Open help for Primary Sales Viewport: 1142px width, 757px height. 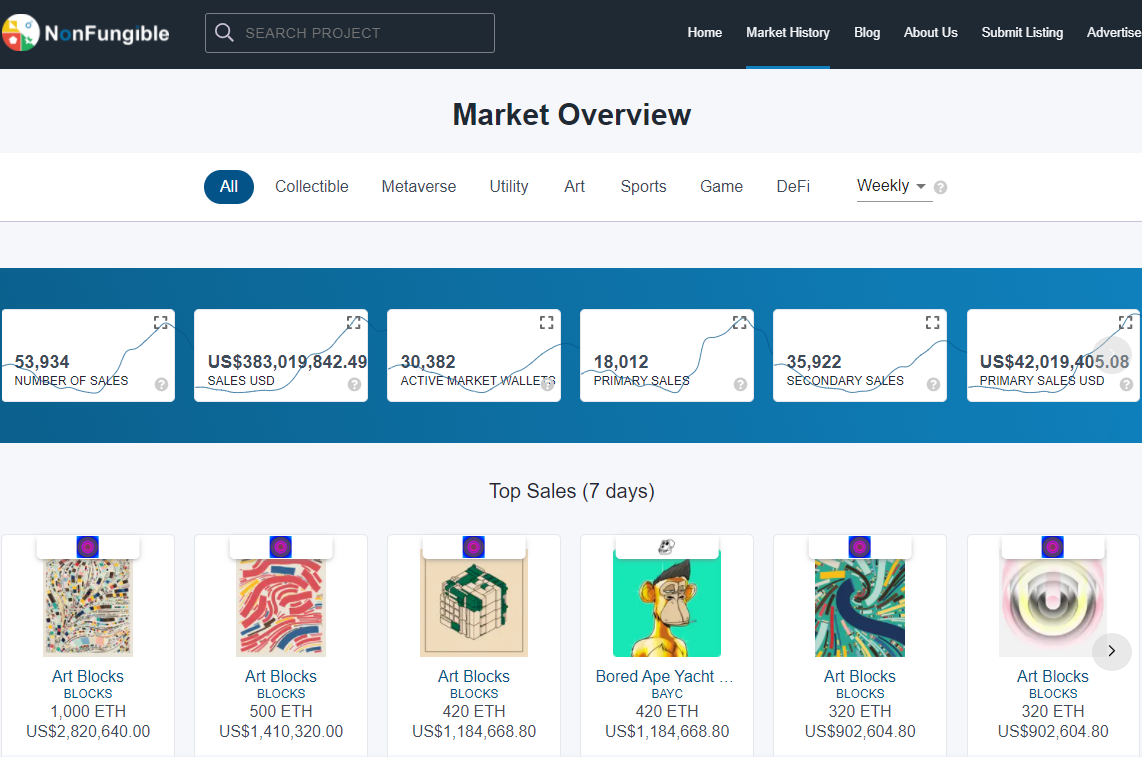pos(741,384)
